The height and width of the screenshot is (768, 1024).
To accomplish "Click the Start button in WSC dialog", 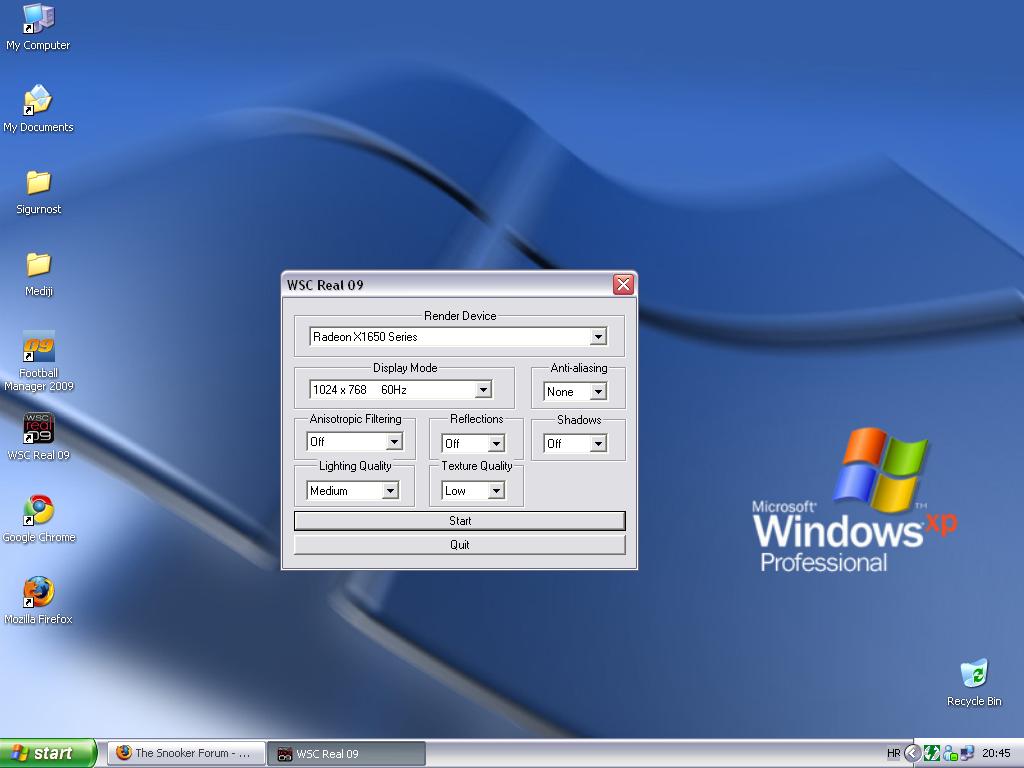I will (460, 520).
